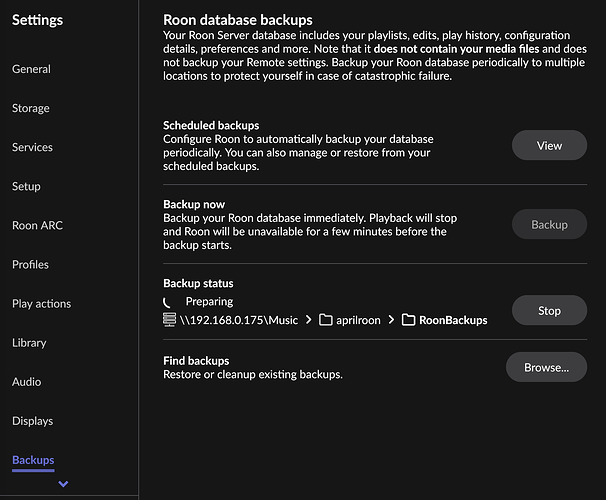Select the \\192.168.0.175\Music path text
Screen dimensions: 606x500
point(239,320)
